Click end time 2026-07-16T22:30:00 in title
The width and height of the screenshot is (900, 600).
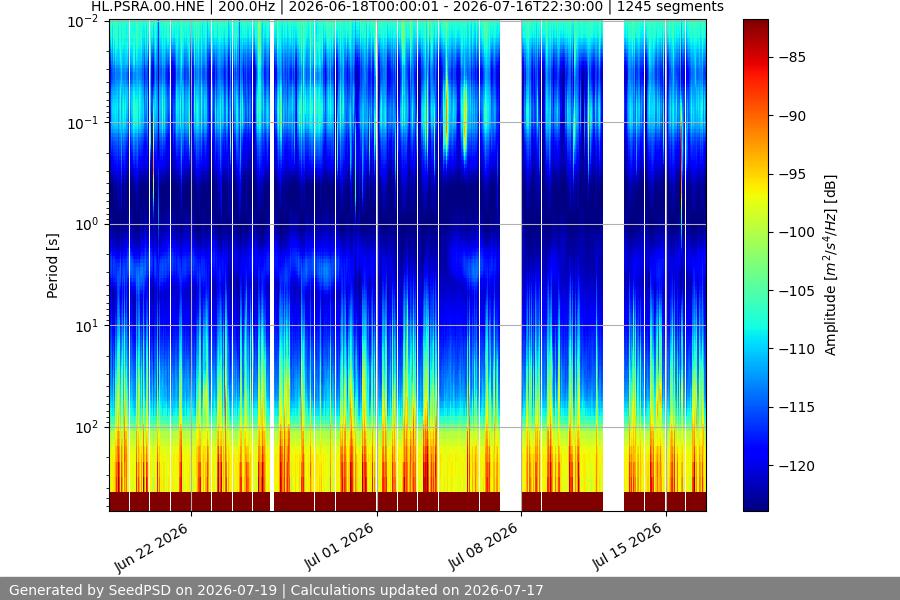point(528,7)
